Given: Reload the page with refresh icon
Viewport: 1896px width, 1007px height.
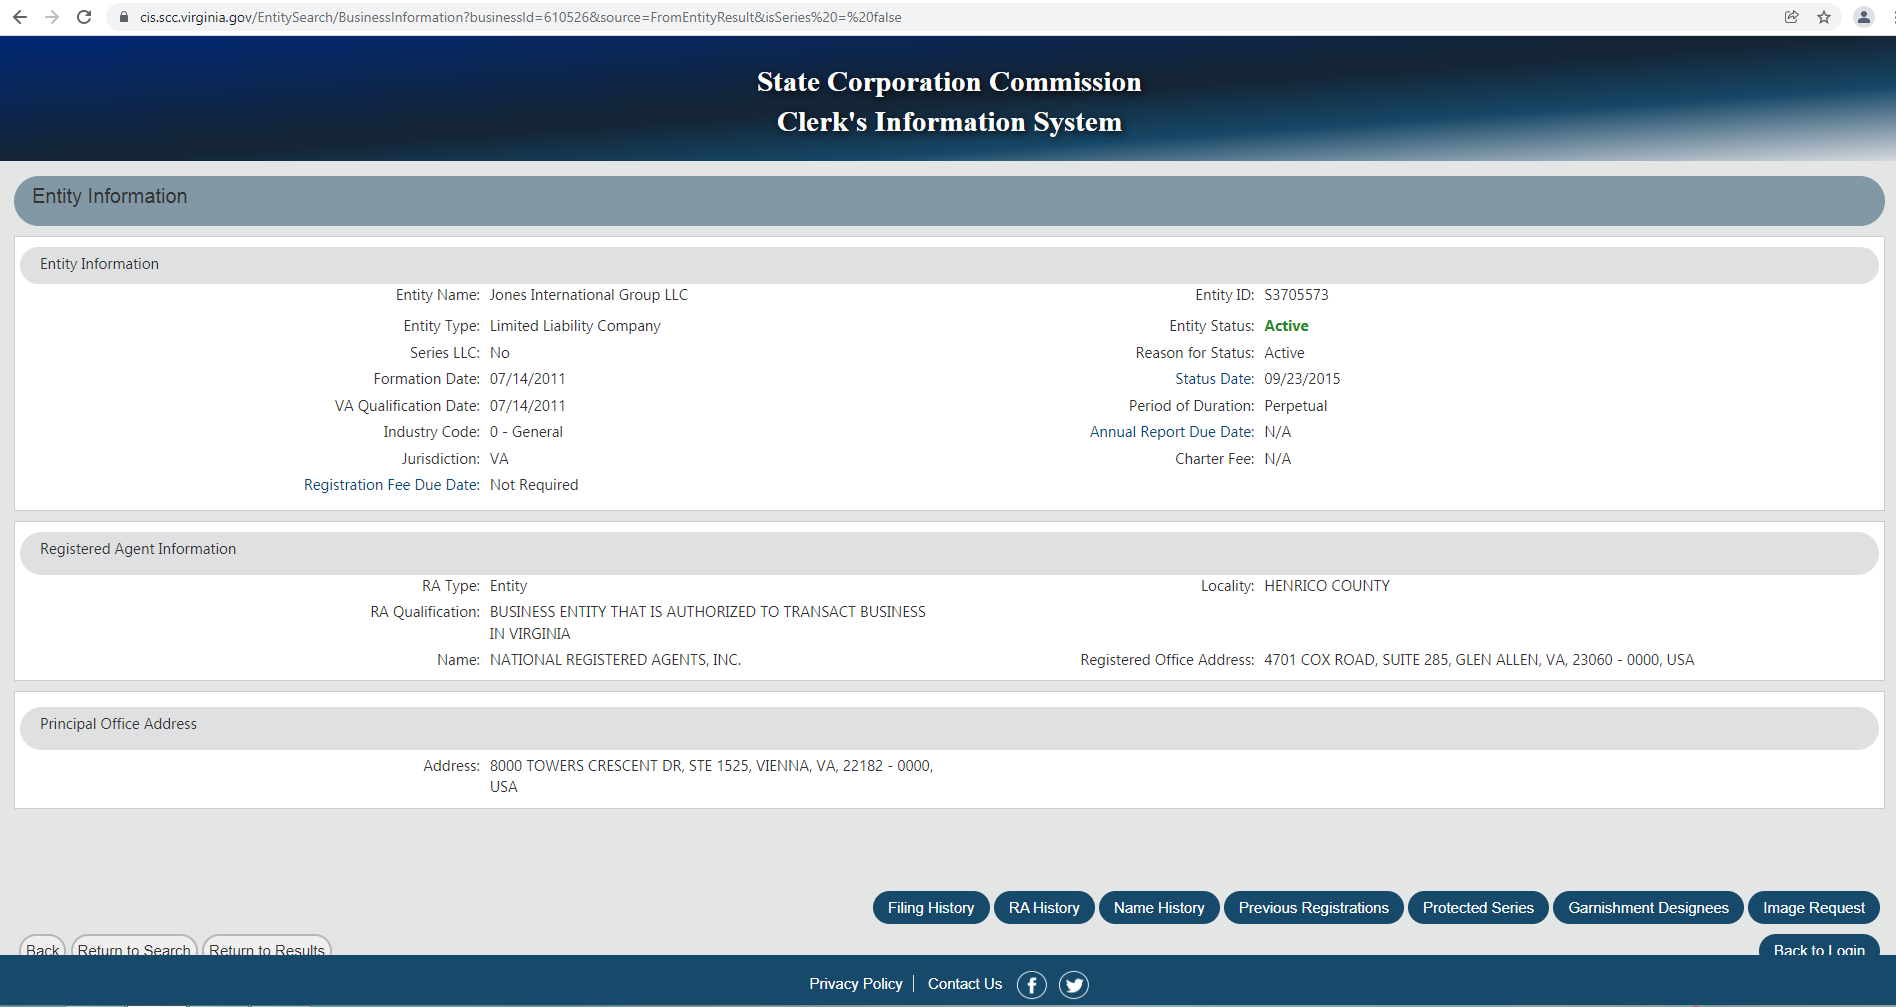Looking at the screenshot, I should [x=84, y=17].
